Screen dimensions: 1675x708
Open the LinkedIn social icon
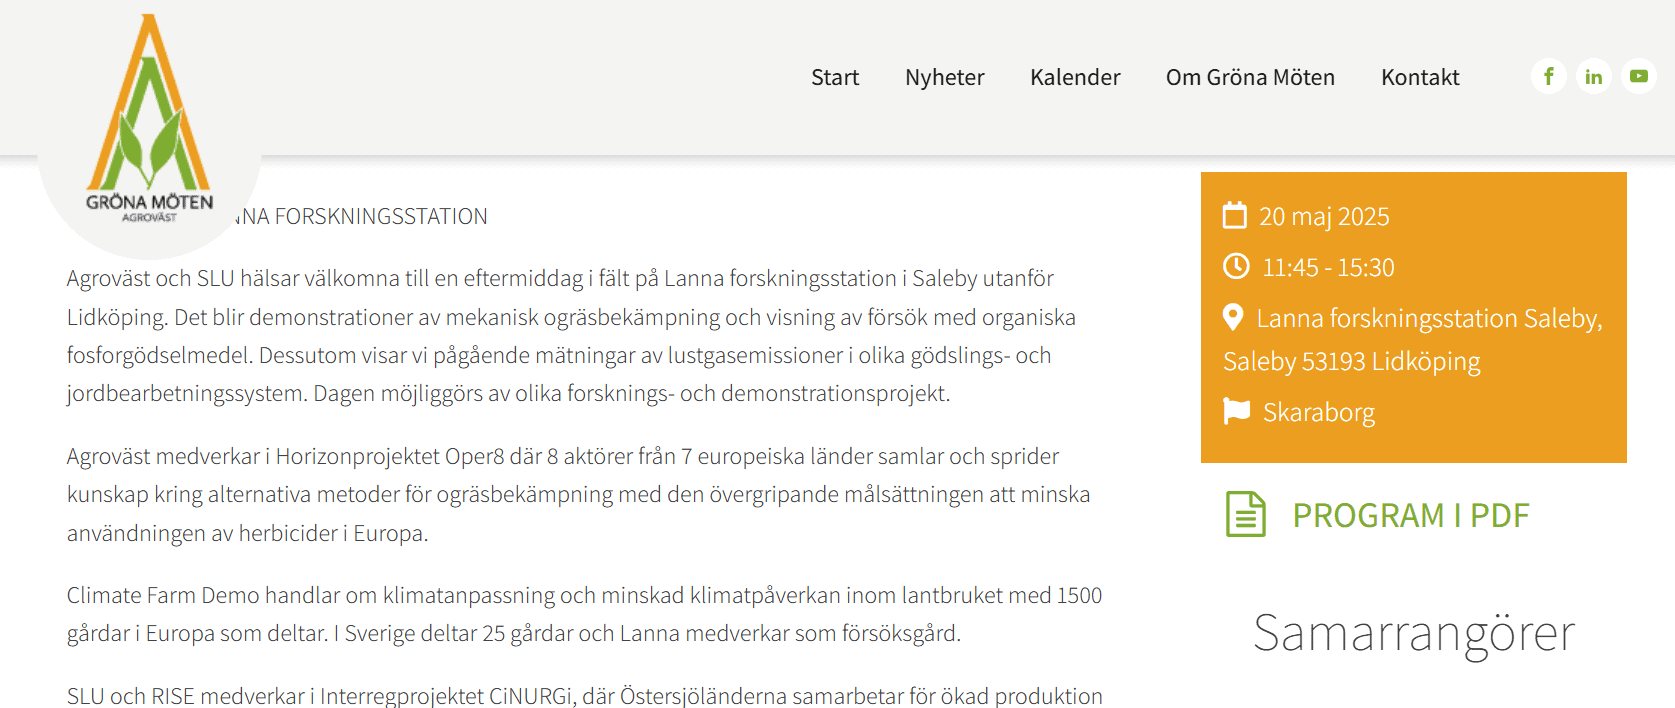pyautogui.click(x=1594, y=76)
